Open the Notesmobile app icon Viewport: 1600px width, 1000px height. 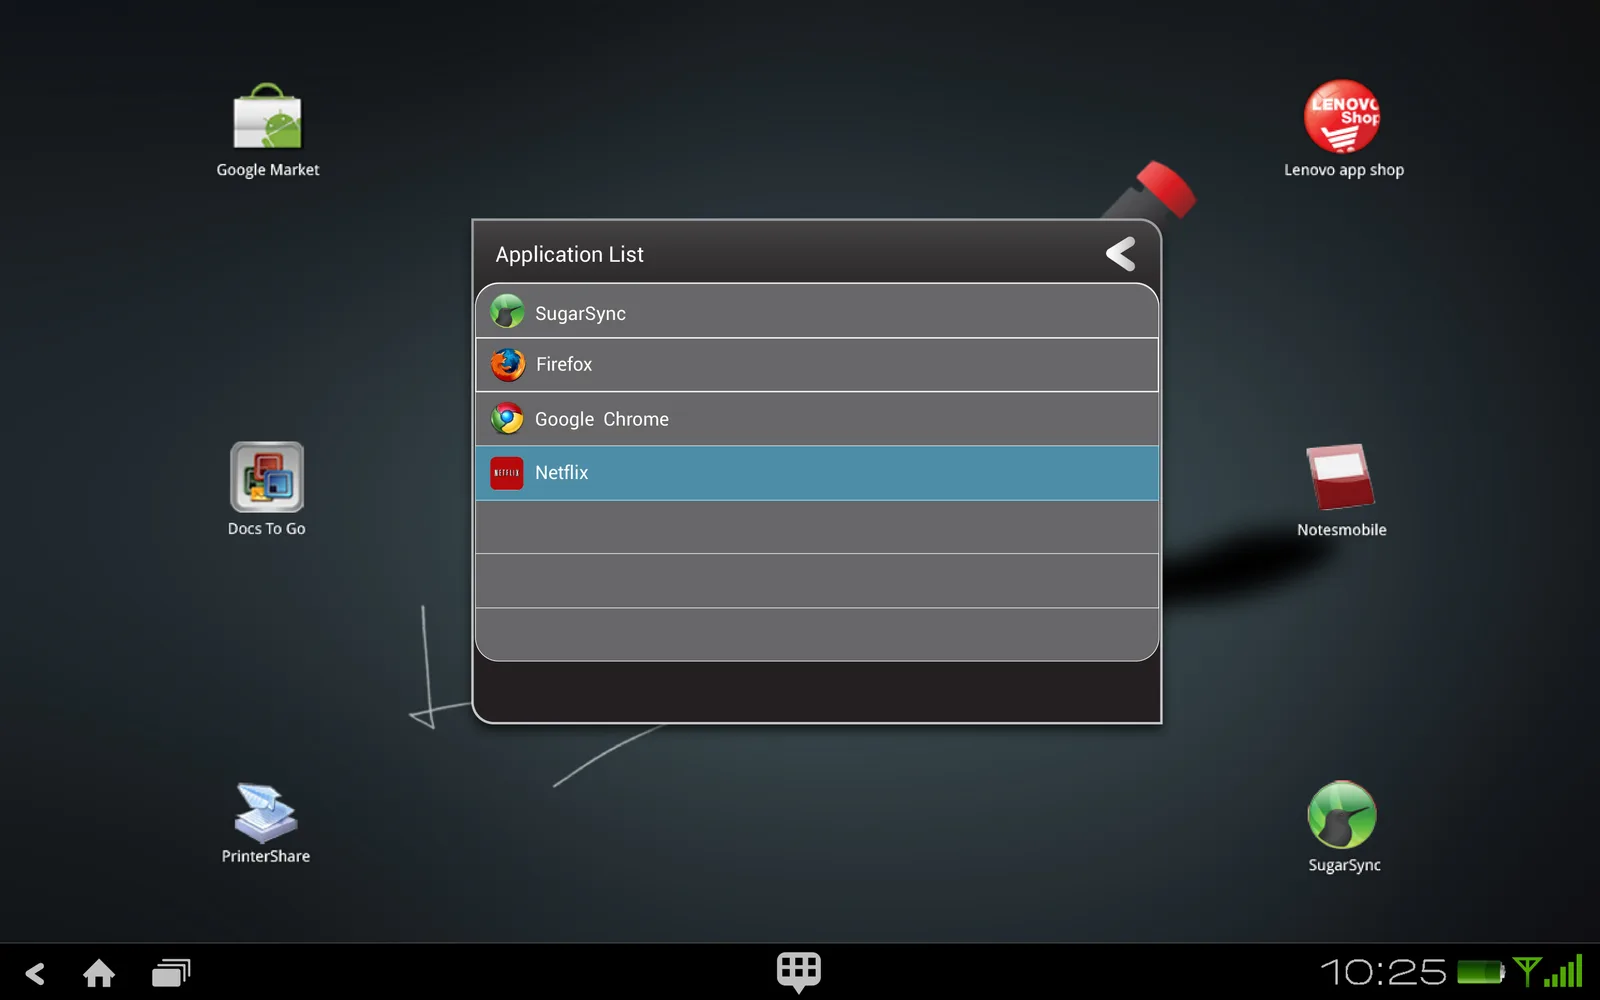click(1340, 477)
